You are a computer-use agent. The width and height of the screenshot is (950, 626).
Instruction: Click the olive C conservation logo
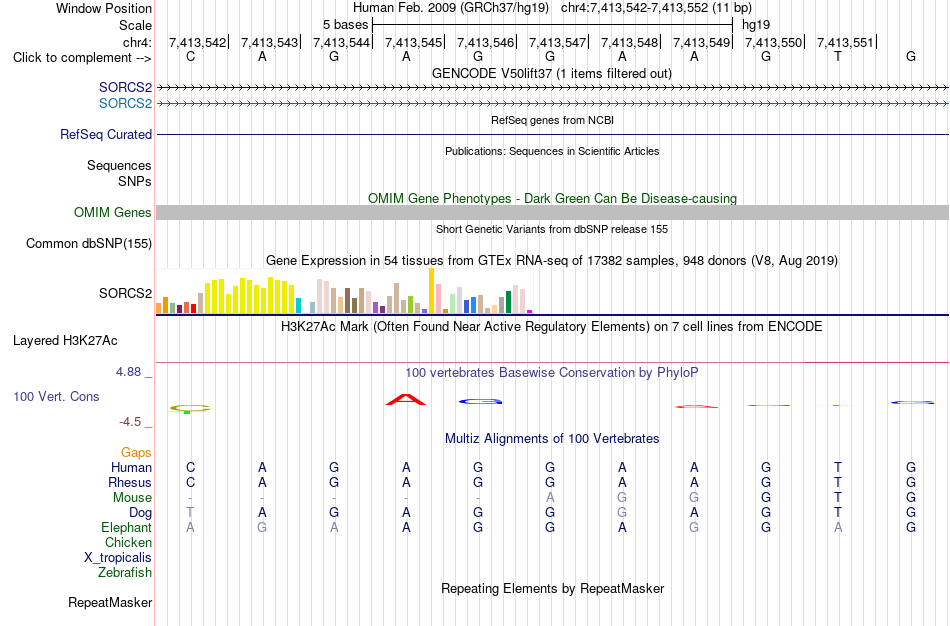click(190, 408)
